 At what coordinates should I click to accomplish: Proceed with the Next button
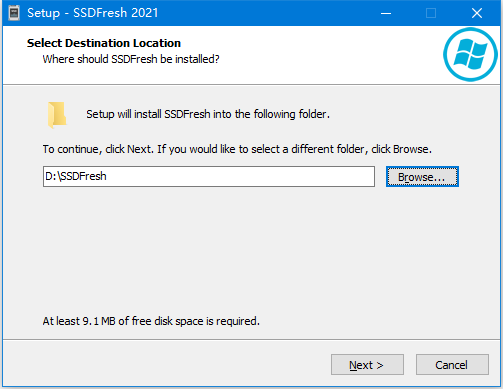pos(367,365)
